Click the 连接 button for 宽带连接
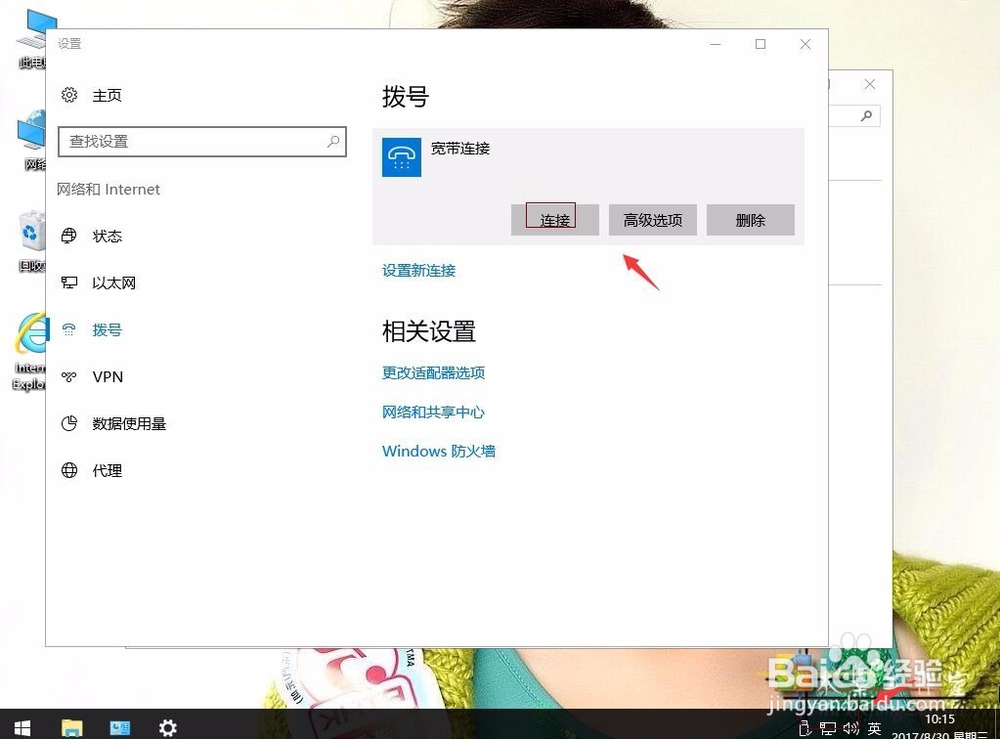 [554, 219]
